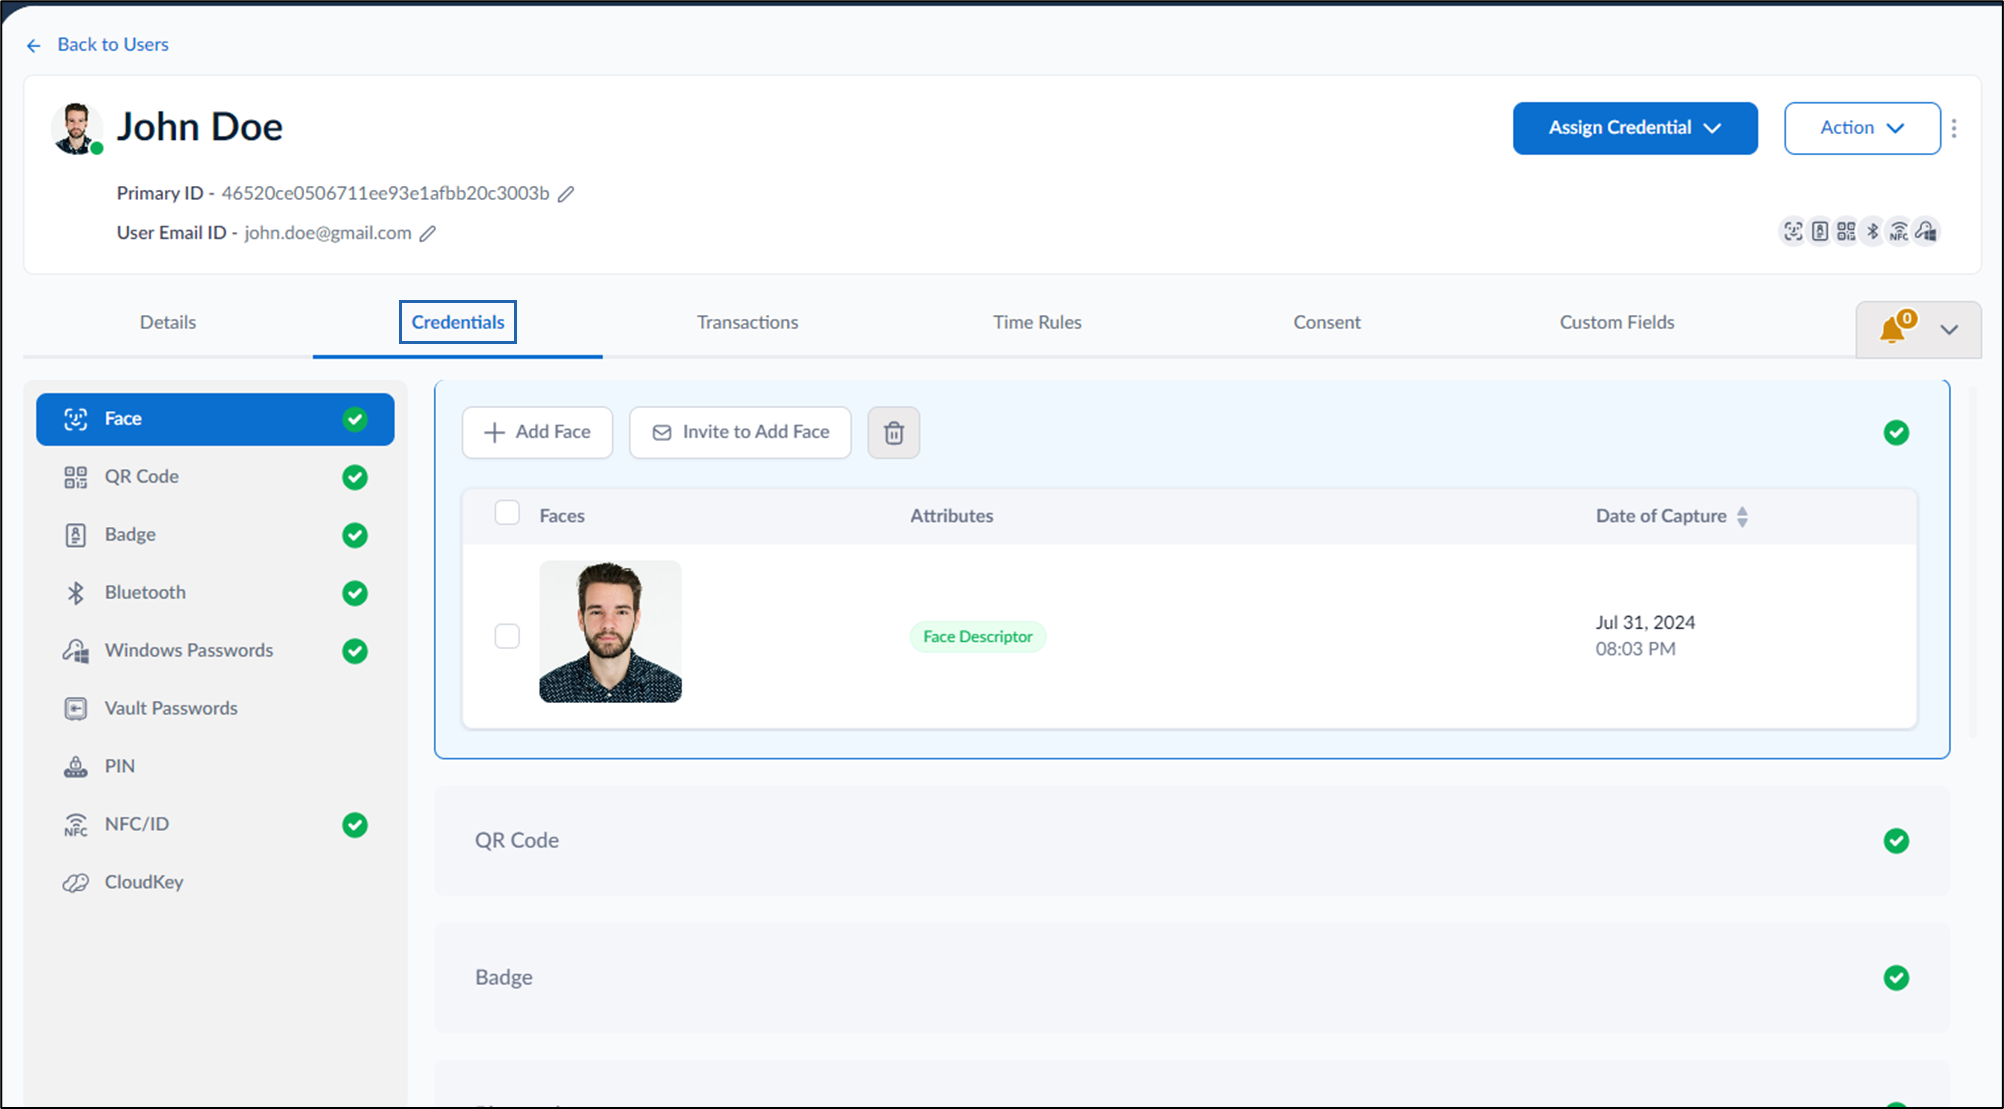The height and width of the screenshot is (1109, 2004).
Task: Switch to the Consent tab
Action: (1327, 323)
